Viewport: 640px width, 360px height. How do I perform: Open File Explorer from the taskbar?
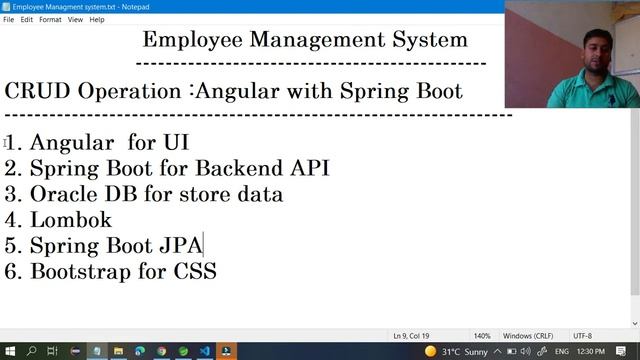click(118, 351)
